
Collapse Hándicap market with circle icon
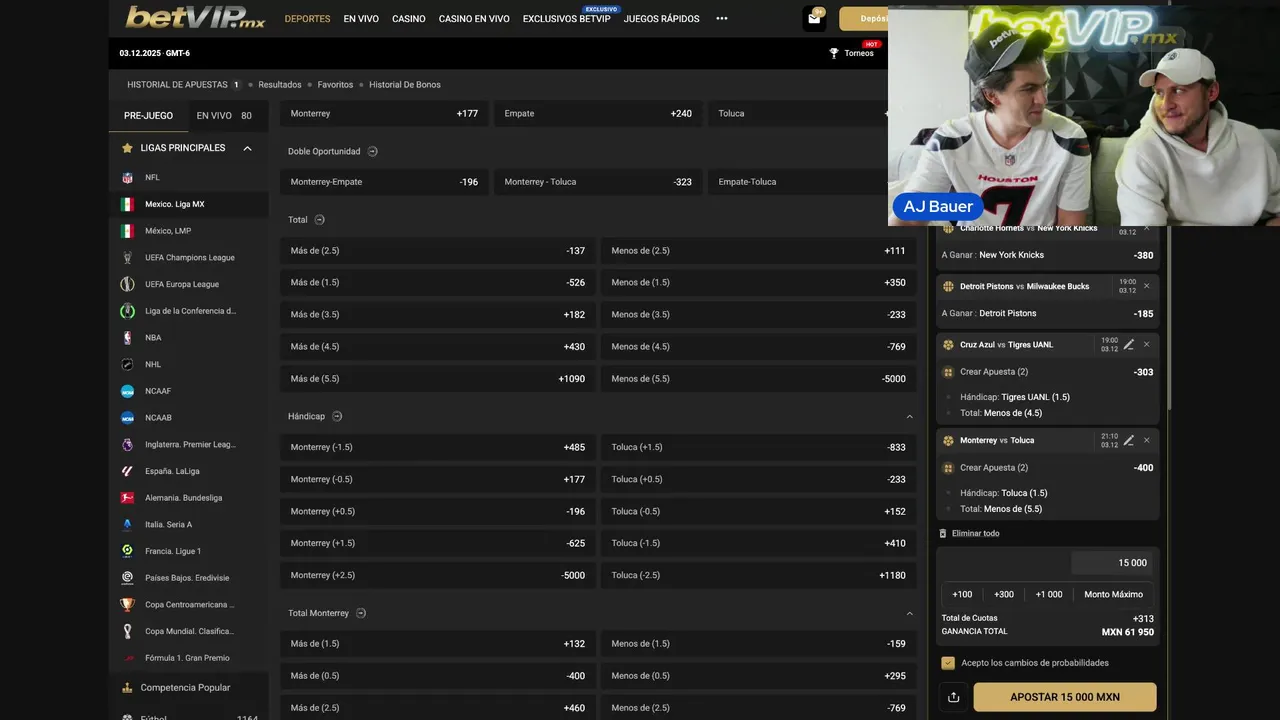click(x=337, y=416)
